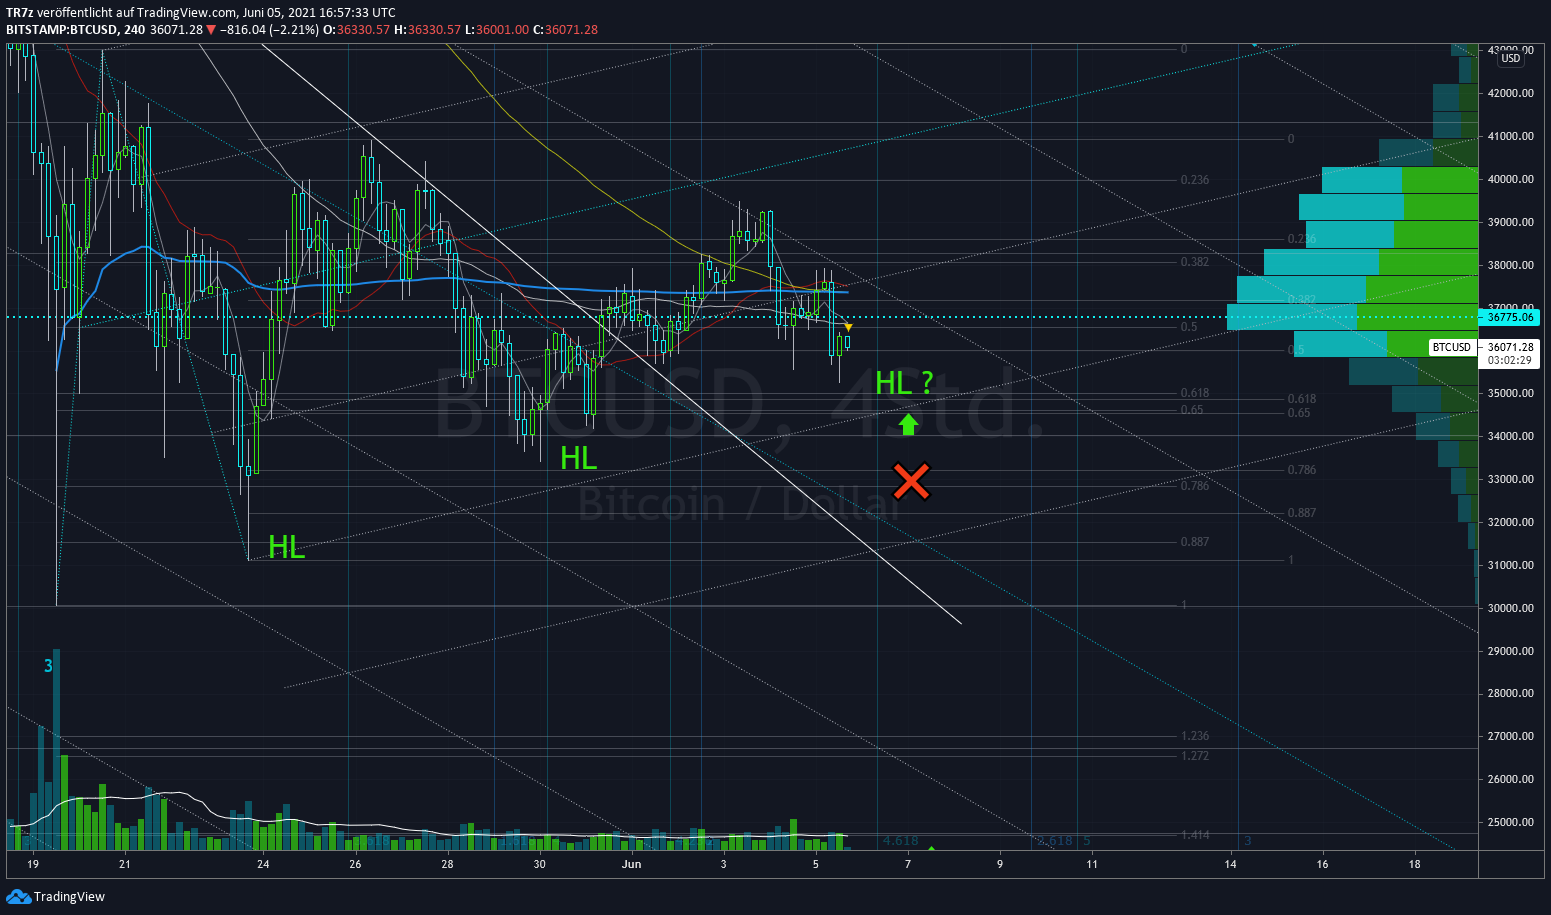
Task: Click the change value −816.04 (−2.21%)
Action: [x=270, y=29]
